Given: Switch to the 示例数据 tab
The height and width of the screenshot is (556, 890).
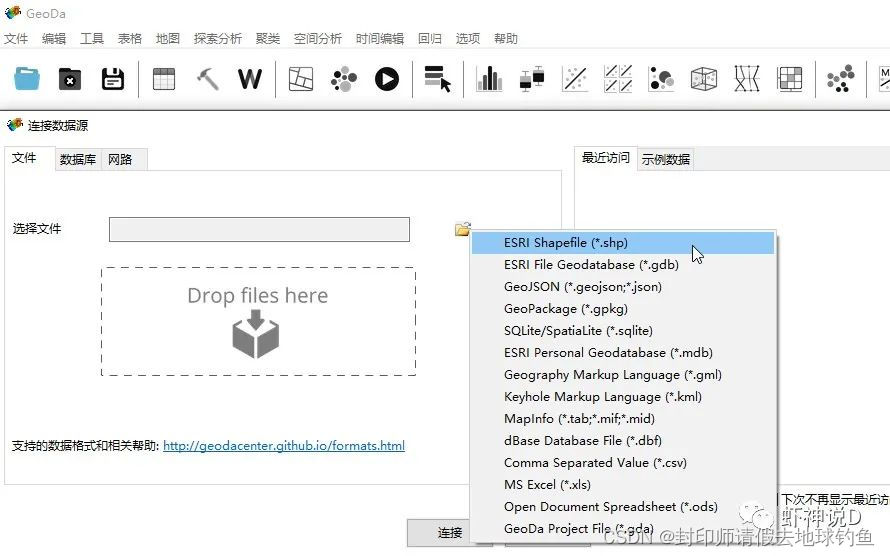Looking at the screenshot, I should tap(666, 159).
